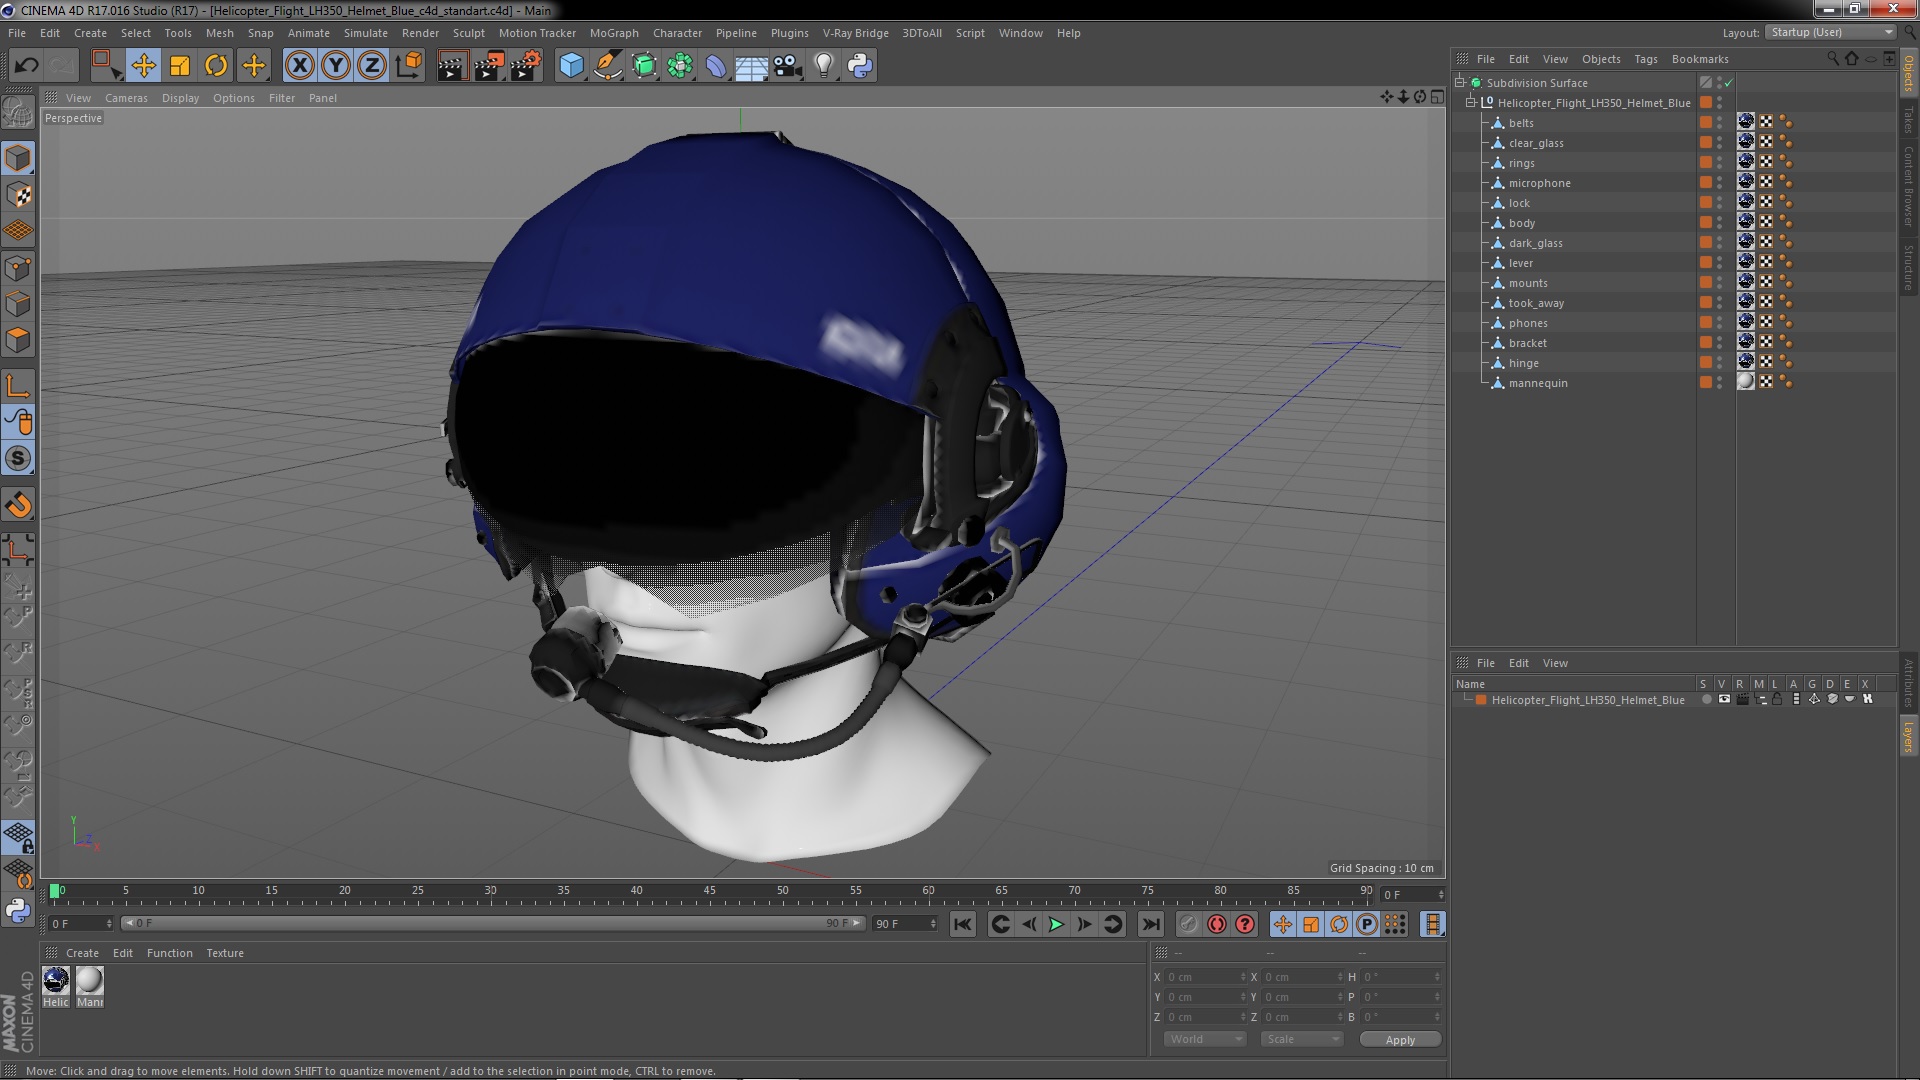
Task: Select the dark_glass object
Action: click(x=1535, y=243)
